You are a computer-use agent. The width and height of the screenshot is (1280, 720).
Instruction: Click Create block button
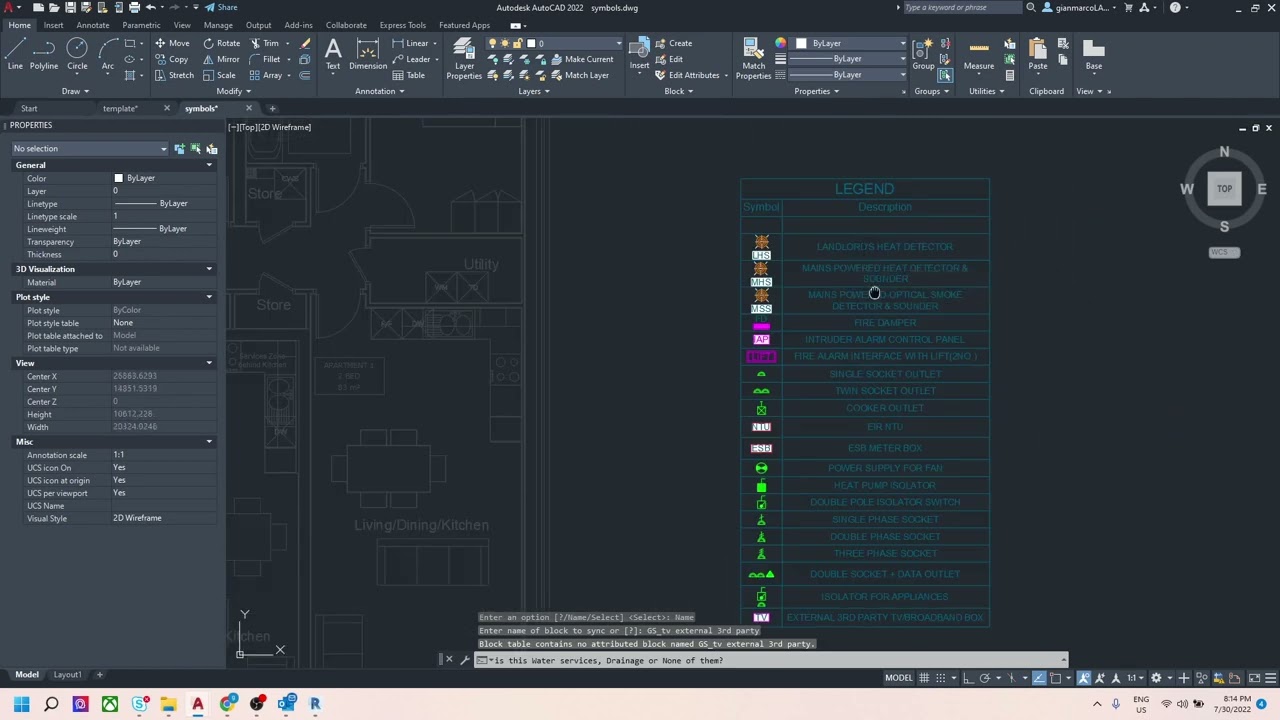673,43
